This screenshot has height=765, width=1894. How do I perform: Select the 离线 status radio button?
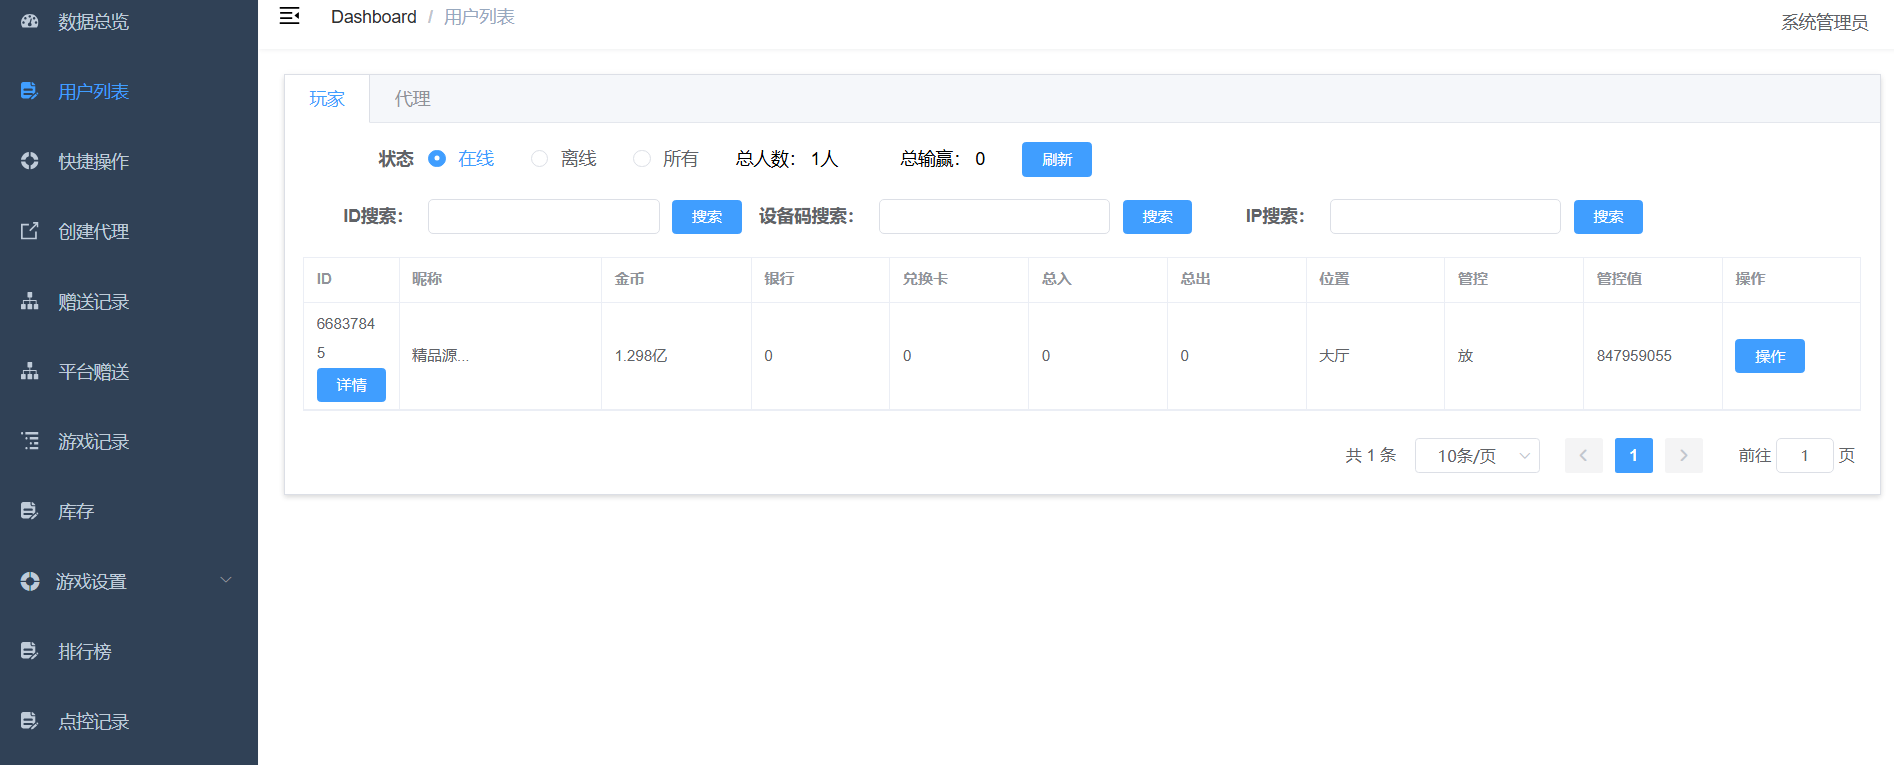(539, 159)
